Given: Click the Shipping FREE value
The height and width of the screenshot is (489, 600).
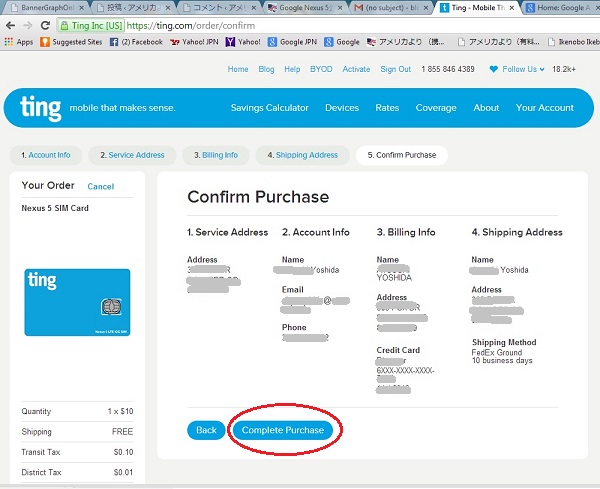Looking at the screenshot, I should [122, 432].
